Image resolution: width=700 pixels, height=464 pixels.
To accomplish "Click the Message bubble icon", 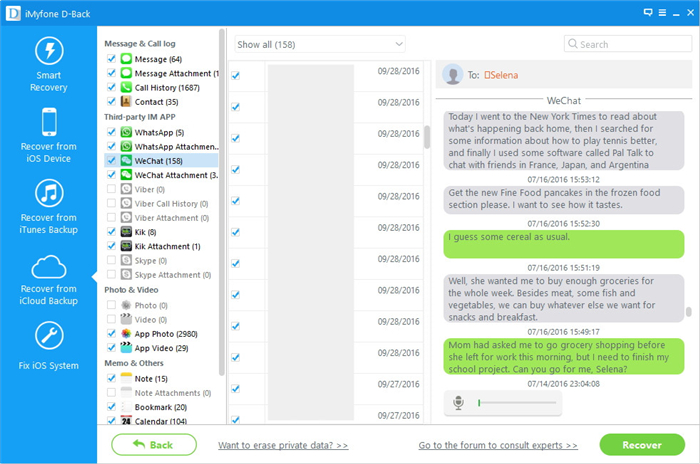I will tap(126, 59).
